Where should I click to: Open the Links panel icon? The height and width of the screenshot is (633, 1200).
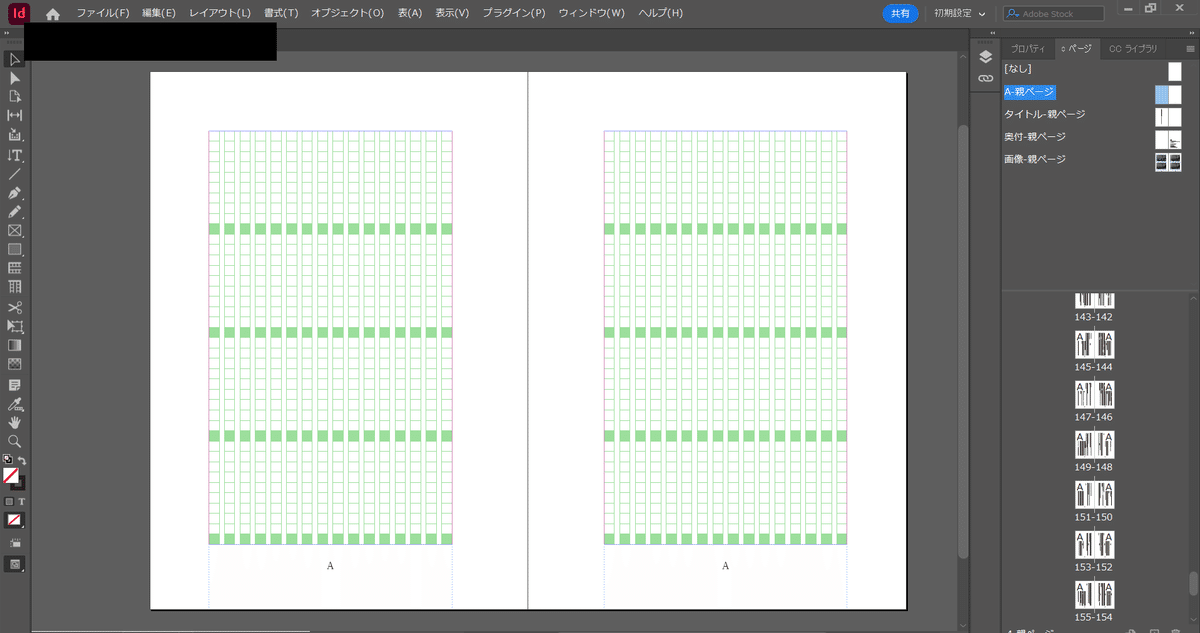pos(985,78)
